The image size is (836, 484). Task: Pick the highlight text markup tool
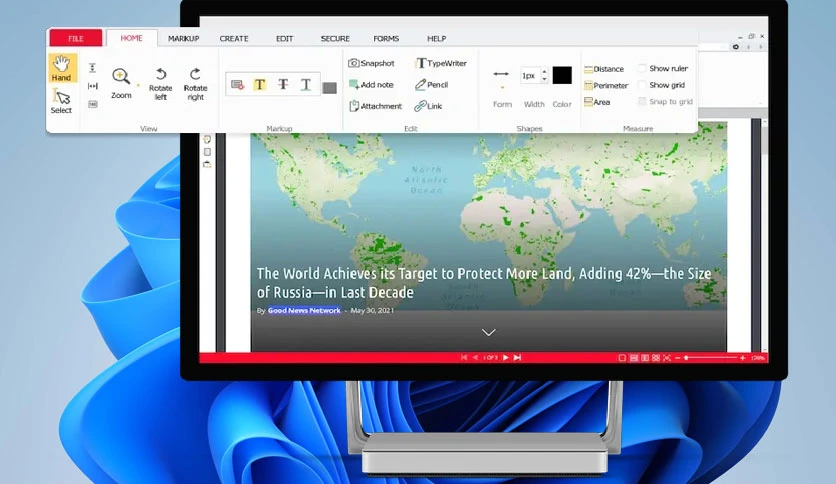point(260,84)
